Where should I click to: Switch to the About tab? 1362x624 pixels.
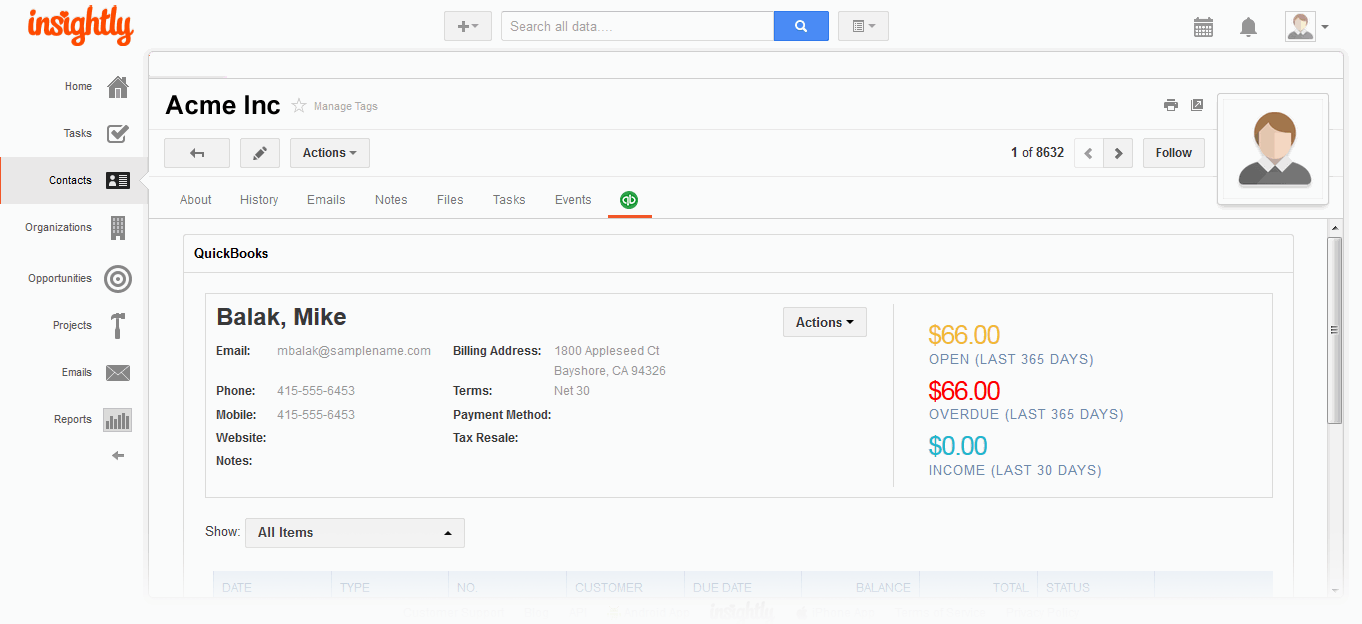point(196,200)
